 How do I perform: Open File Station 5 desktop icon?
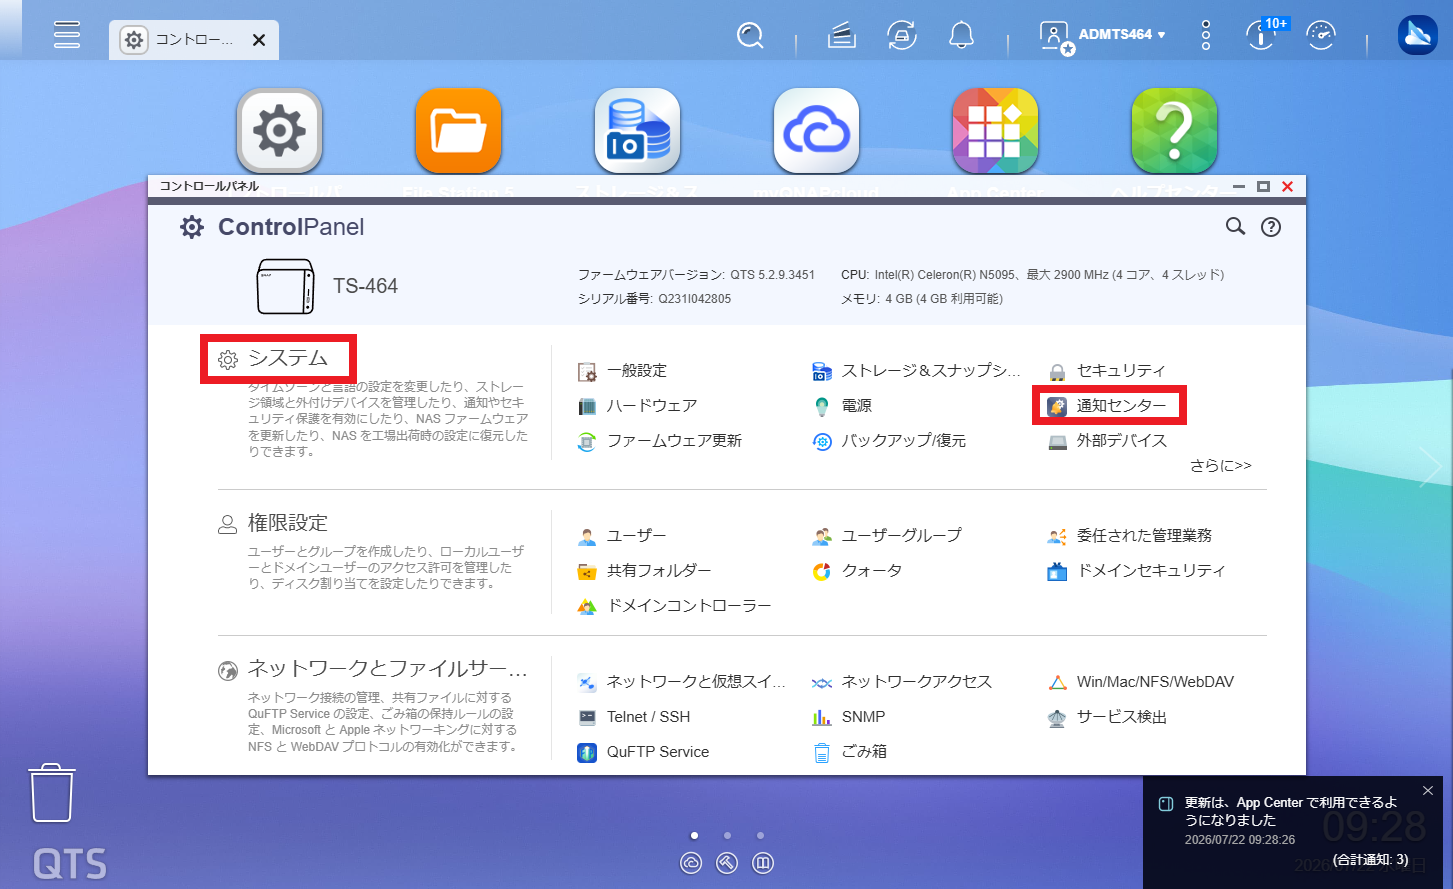458,131
